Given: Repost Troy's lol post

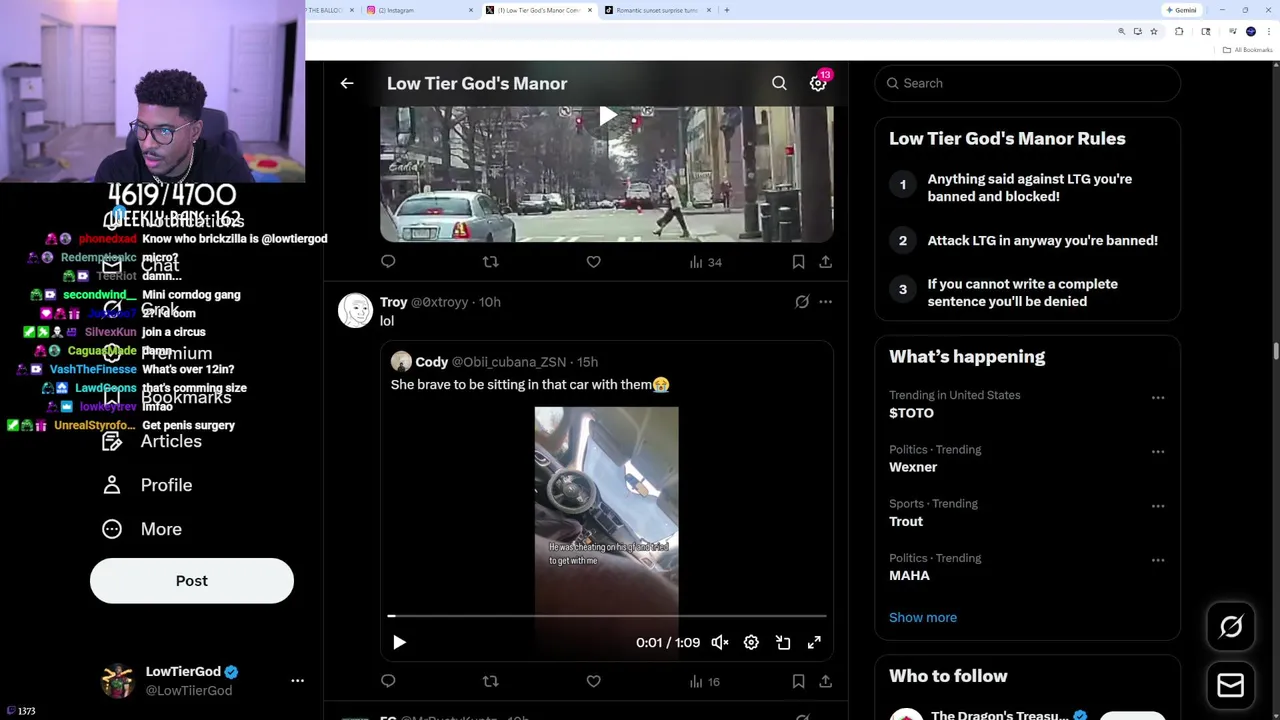Looking at the screenshot, I should click(x=490, y=682).
